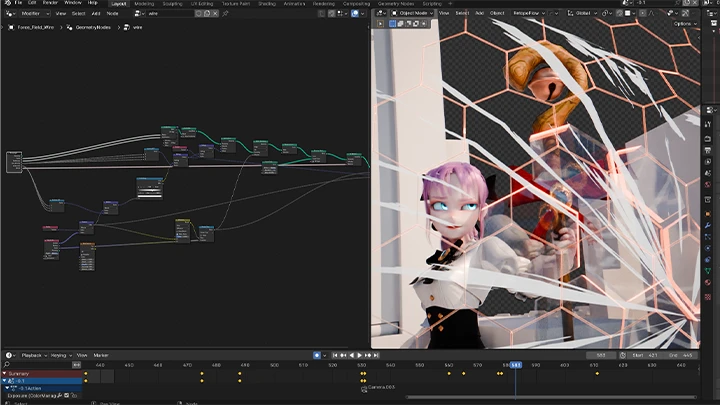Image resolution: width=720 pixels, height=405 pixels.
Task: Open the Render properties tab
Action: pos(708,139)
